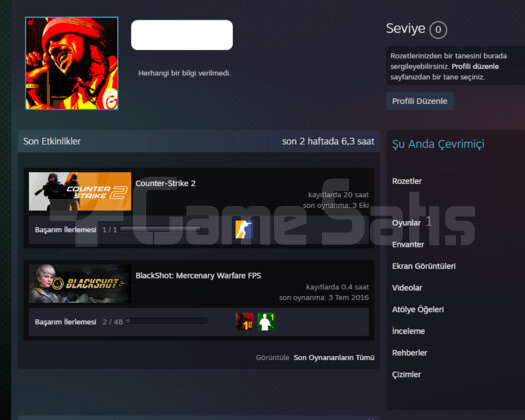Open the Counter-Strike 2 banner image
Screen dimensions: 525x420
pyautogui.click(x=80, y=191)
